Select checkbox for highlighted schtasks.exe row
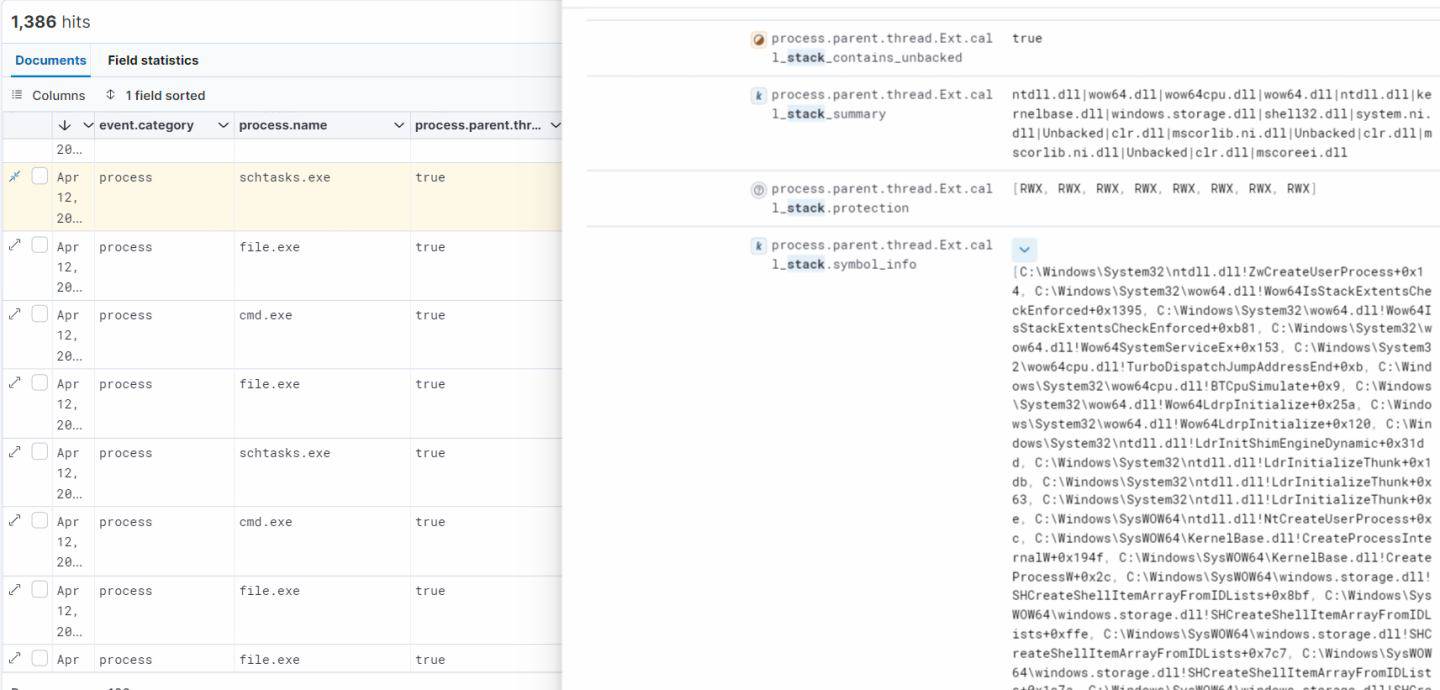This screenshot has height=690, width=1440. point(40,177)
